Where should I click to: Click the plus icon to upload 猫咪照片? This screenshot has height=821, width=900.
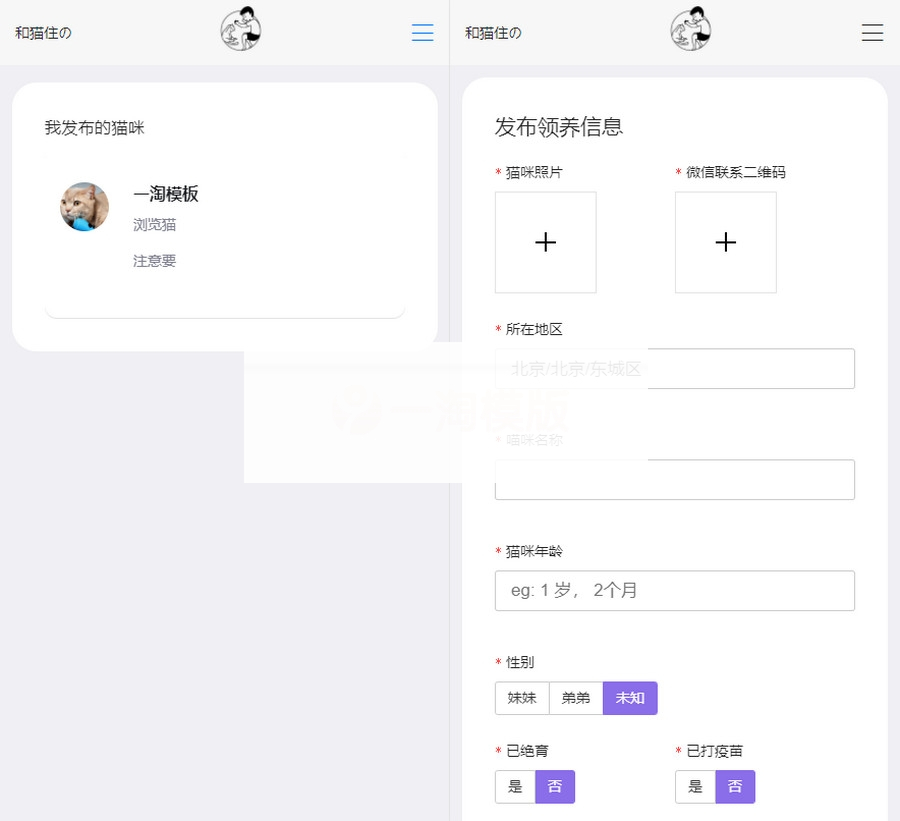tap(545, 242)
